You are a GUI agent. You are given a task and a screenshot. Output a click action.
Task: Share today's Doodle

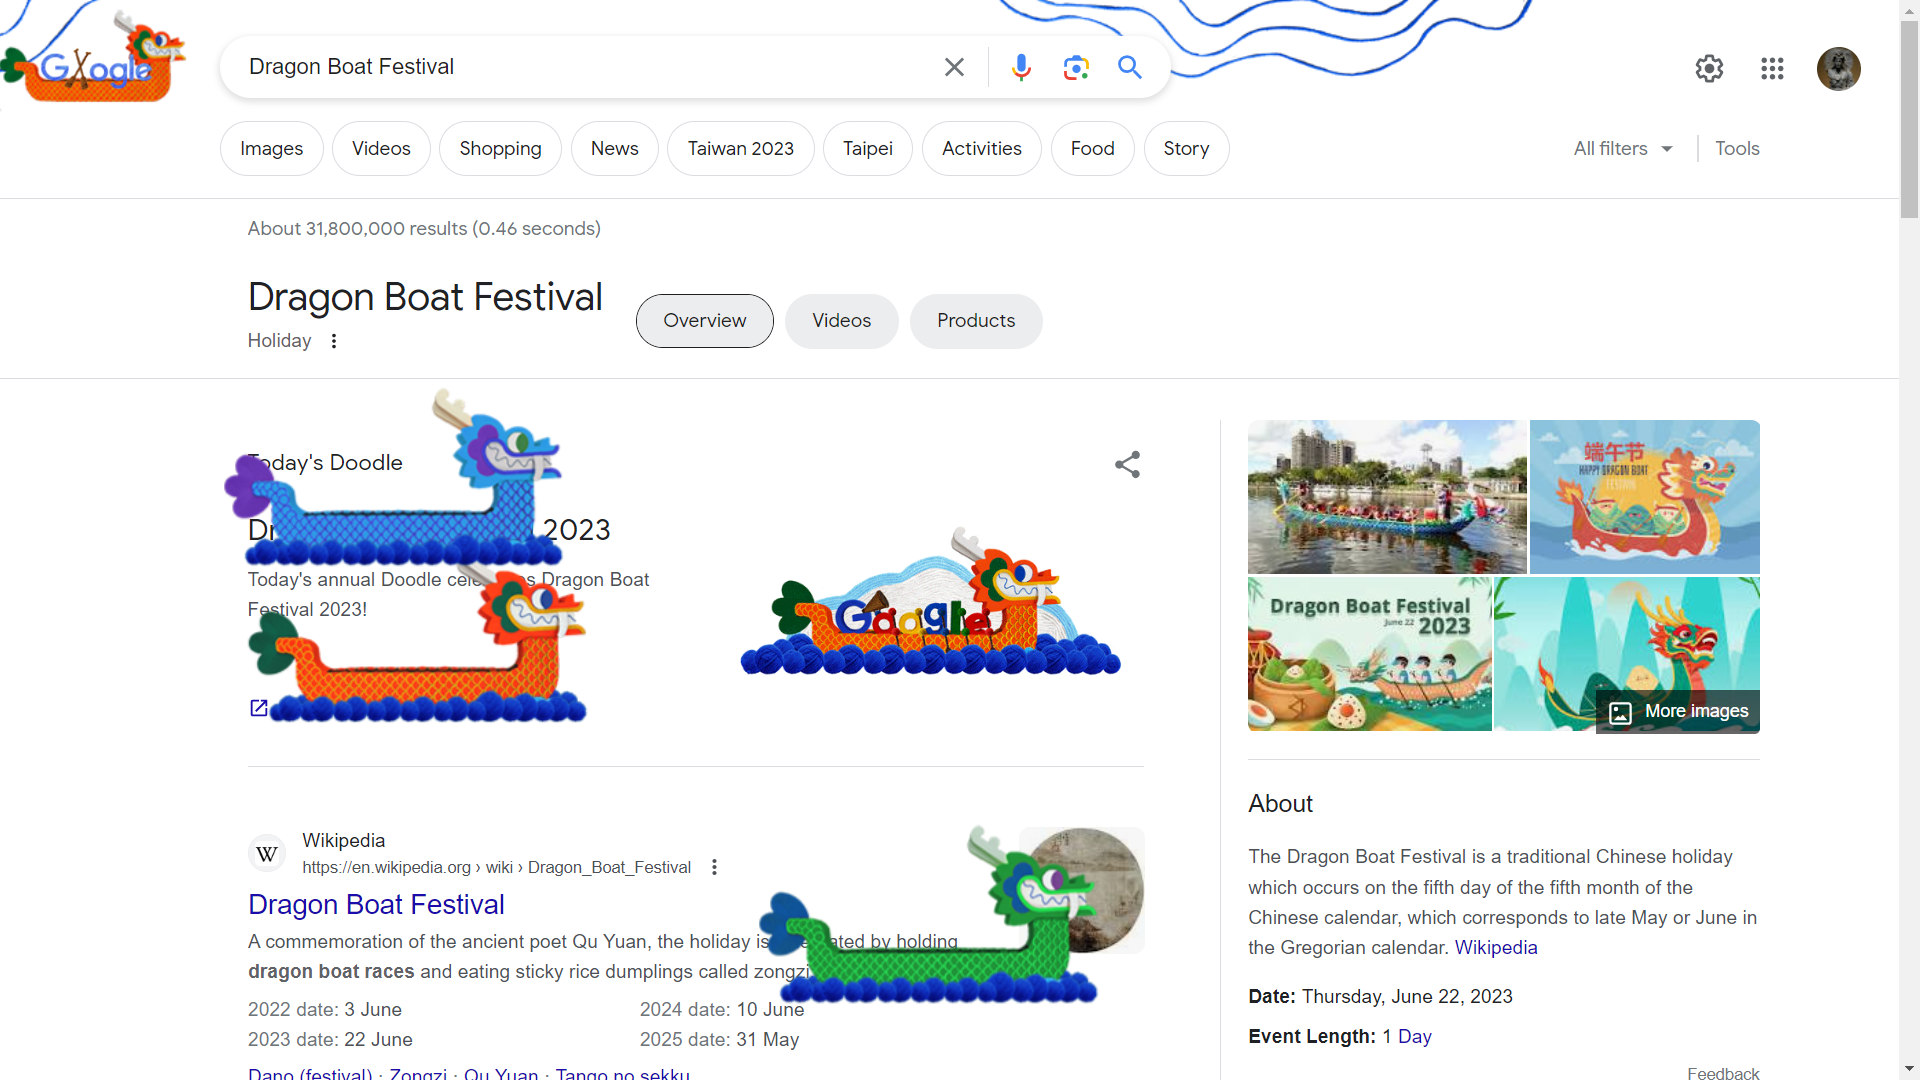tap(1127, 464)
